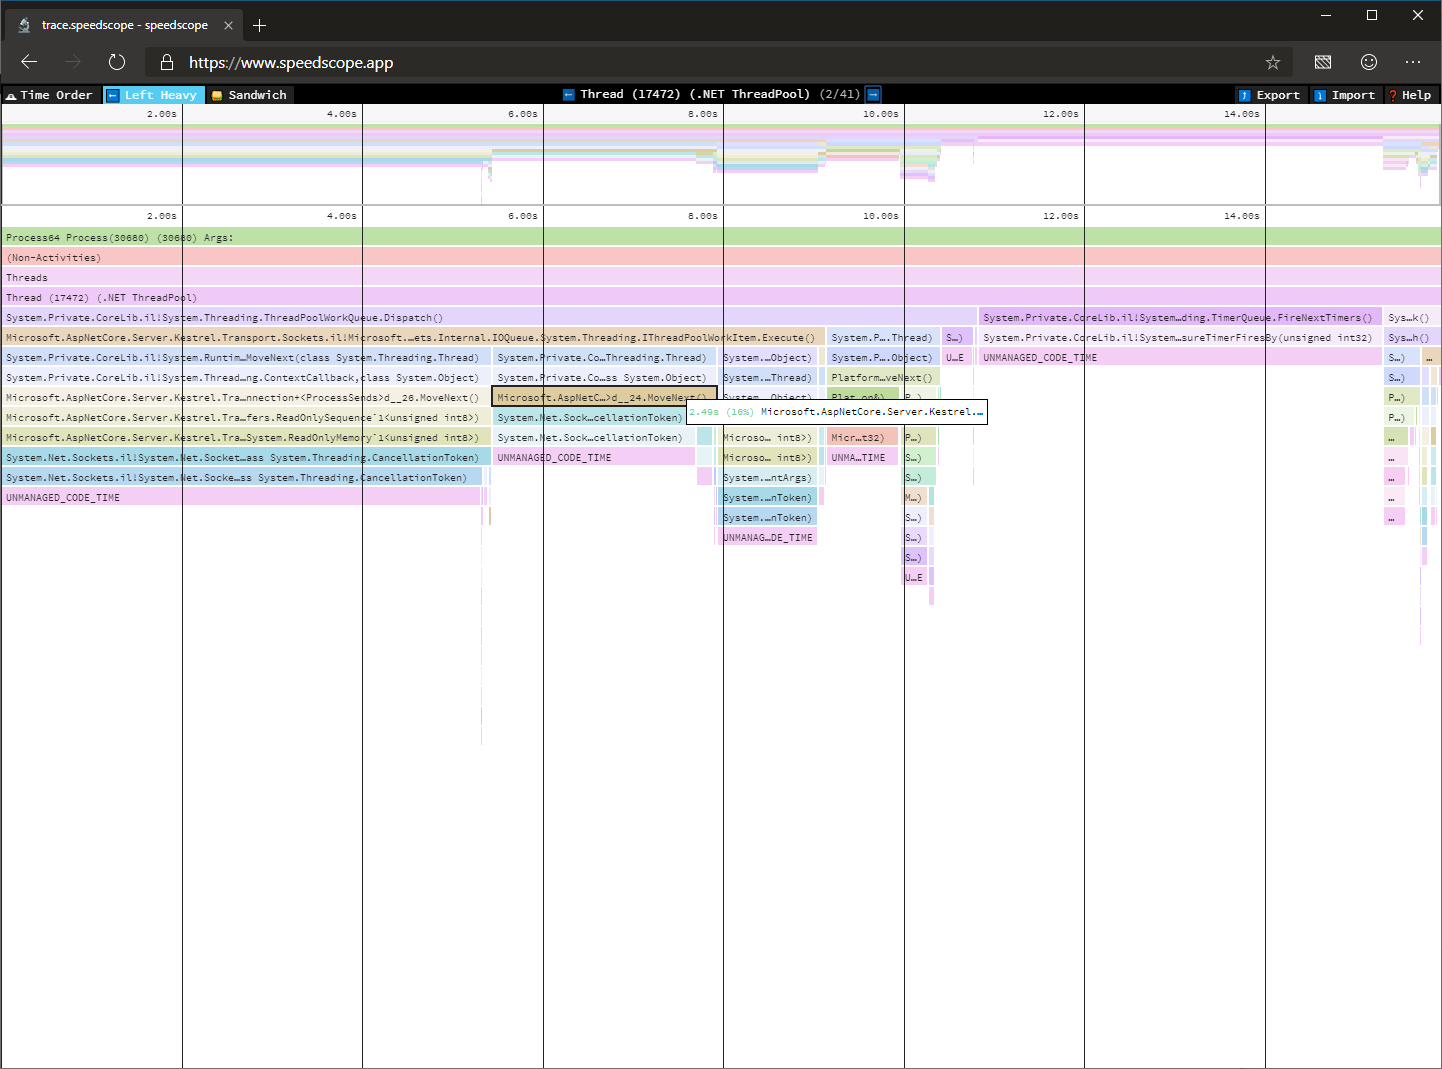1442x1069 pixels.
Task: Select the System.Private.Co…Threading.Thread) frame
Action: [605, 357]
